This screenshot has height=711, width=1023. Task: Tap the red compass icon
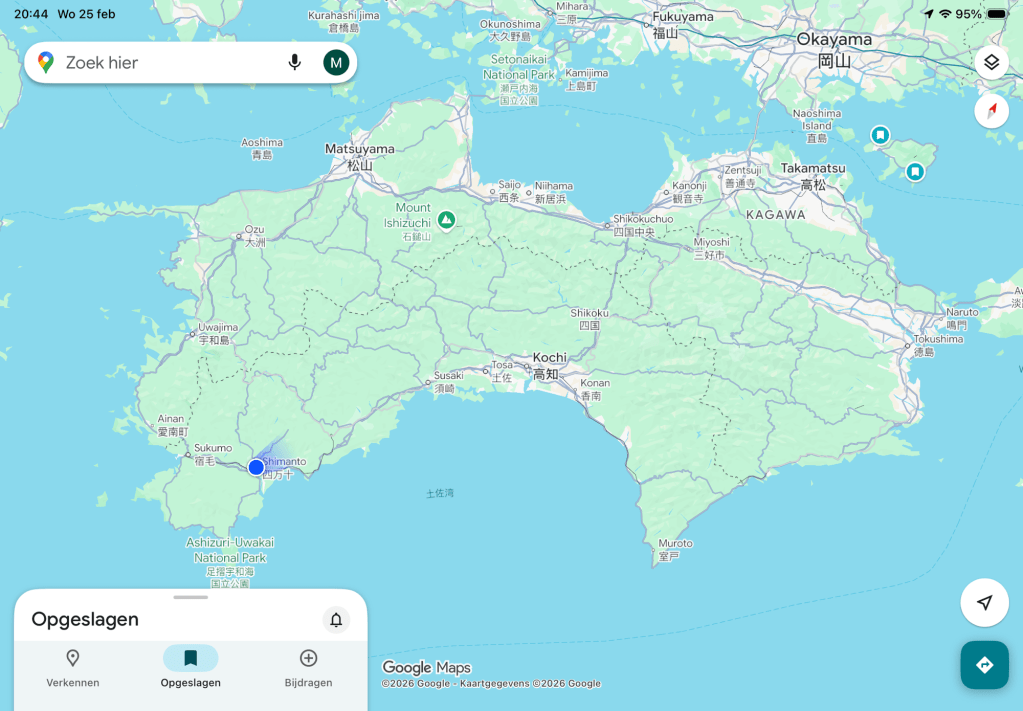pyautogui.click(x=991, y=110)
